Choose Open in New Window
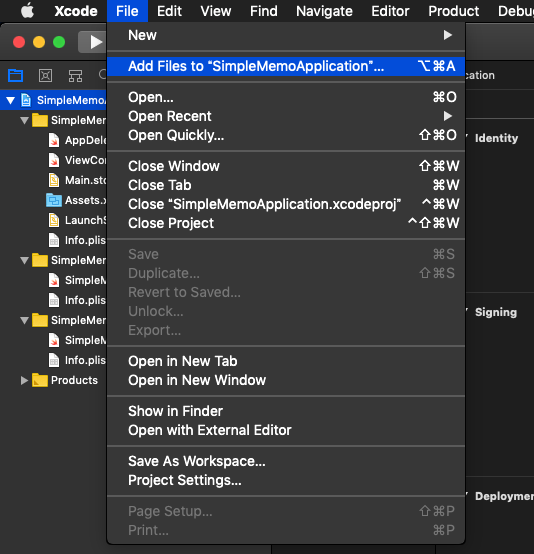Image resolution: width=534 pixels, height=554 pixels. 286,380
